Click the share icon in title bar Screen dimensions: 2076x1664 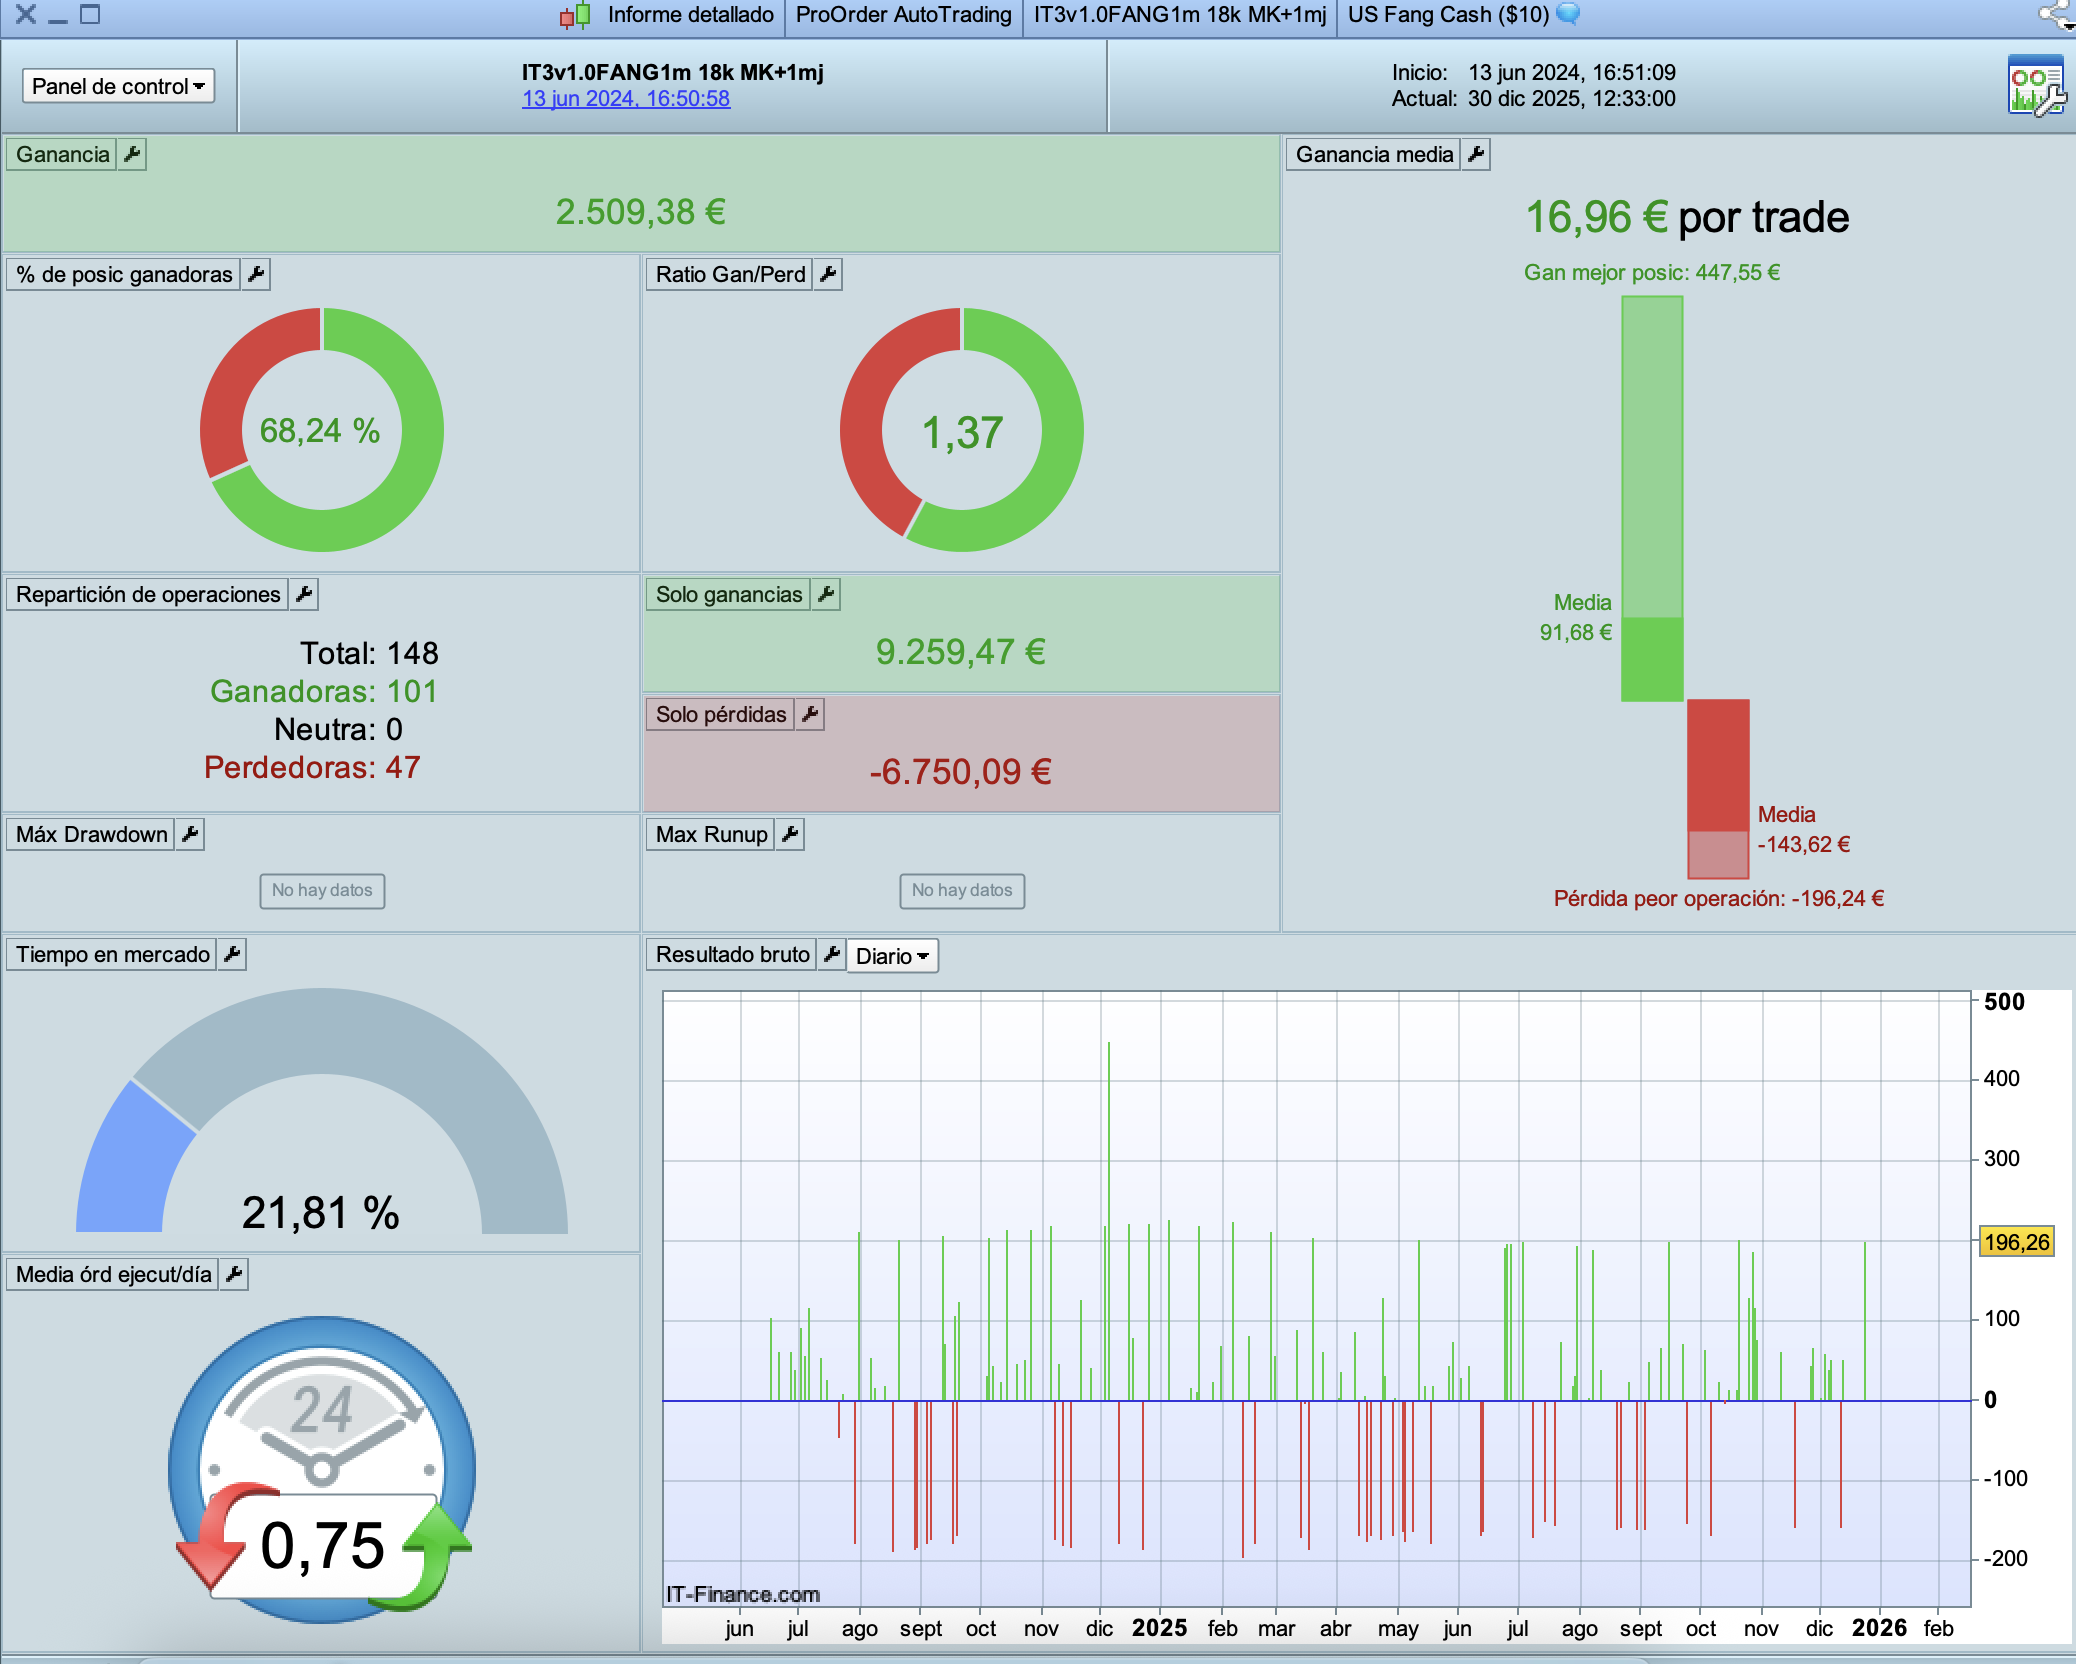pyautogui.click(x=2056, y=14)
